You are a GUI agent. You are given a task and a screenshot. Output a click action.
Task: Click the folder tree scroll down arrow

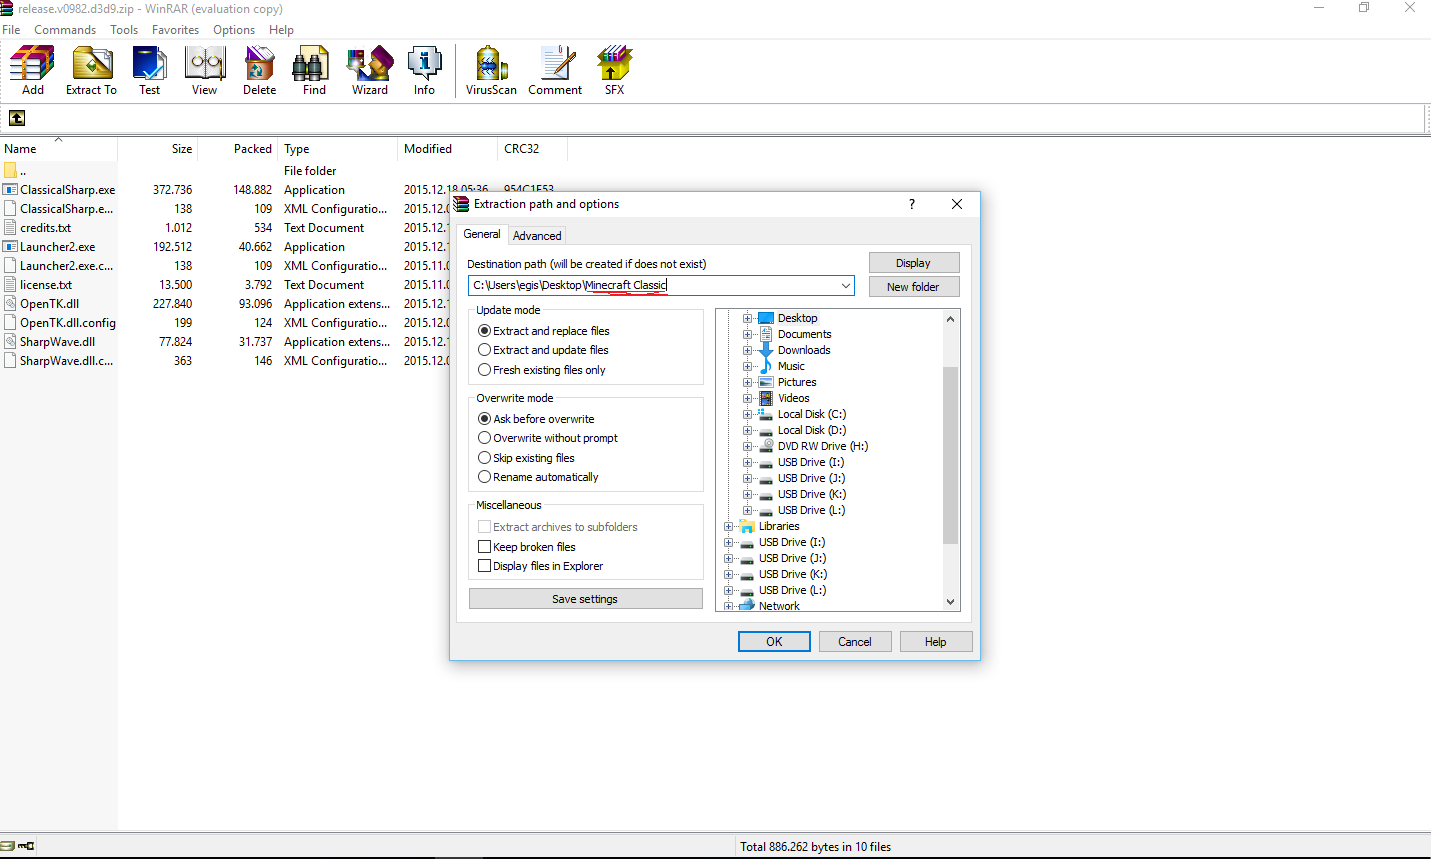[951, 602]
